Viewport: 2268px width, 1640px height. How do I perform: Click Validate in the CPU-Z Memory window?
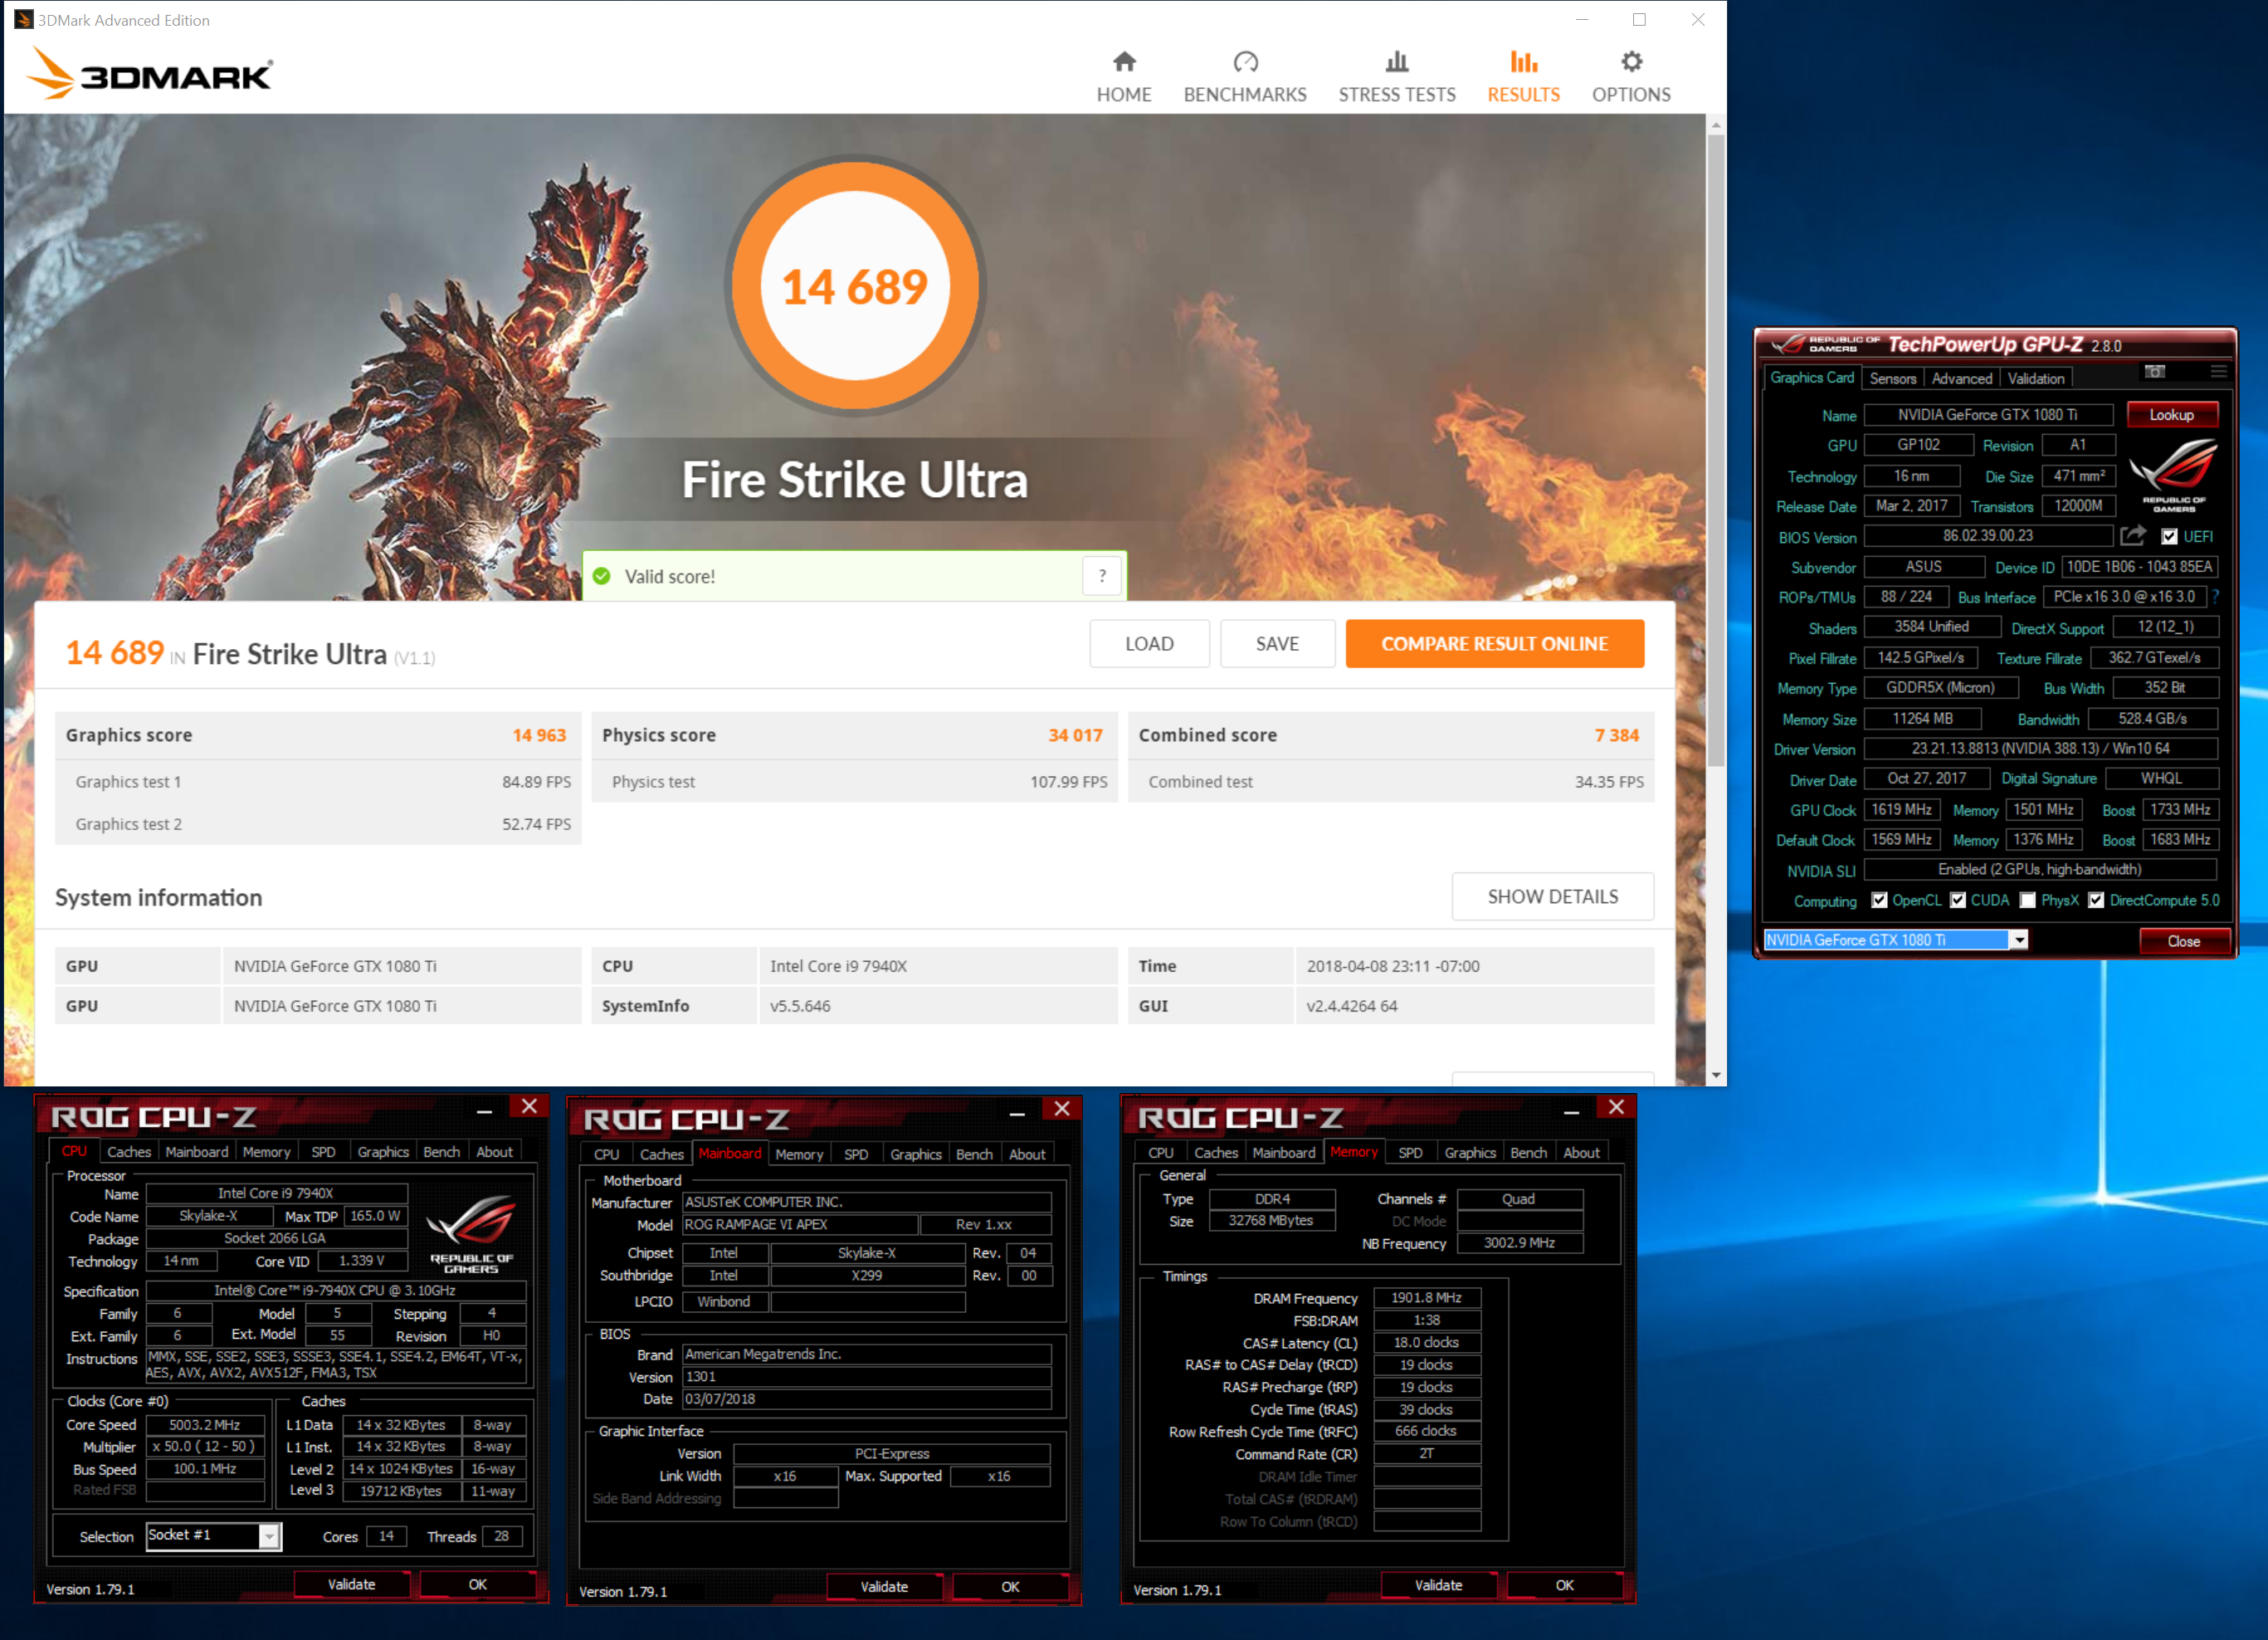click(1438, 1585)
